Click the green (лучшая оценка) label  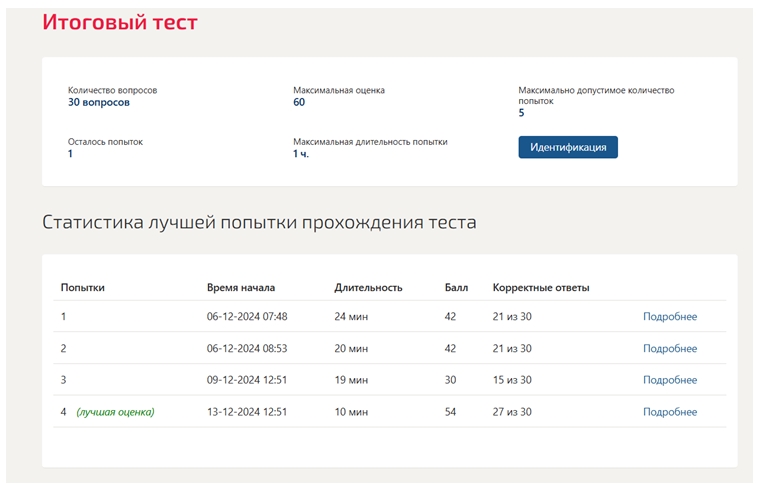pyautogui.click(x=115, y=412)
